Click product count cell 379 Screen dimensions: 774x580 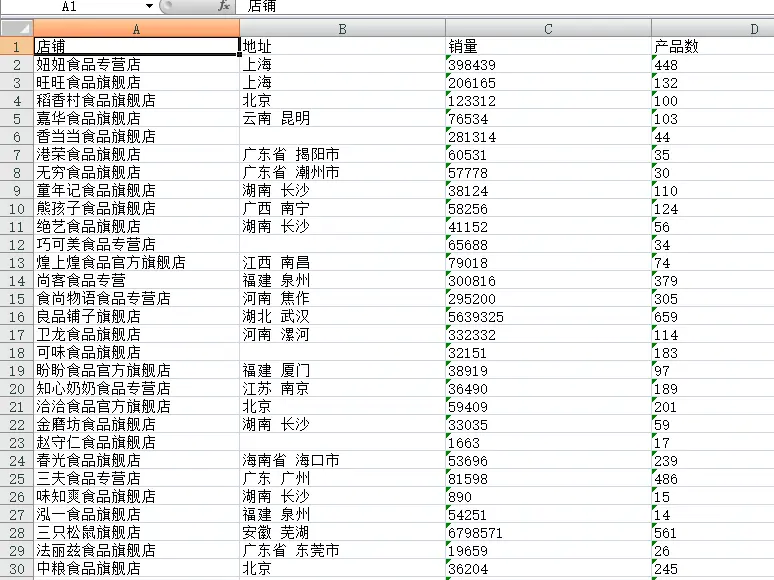coord(713,280)
